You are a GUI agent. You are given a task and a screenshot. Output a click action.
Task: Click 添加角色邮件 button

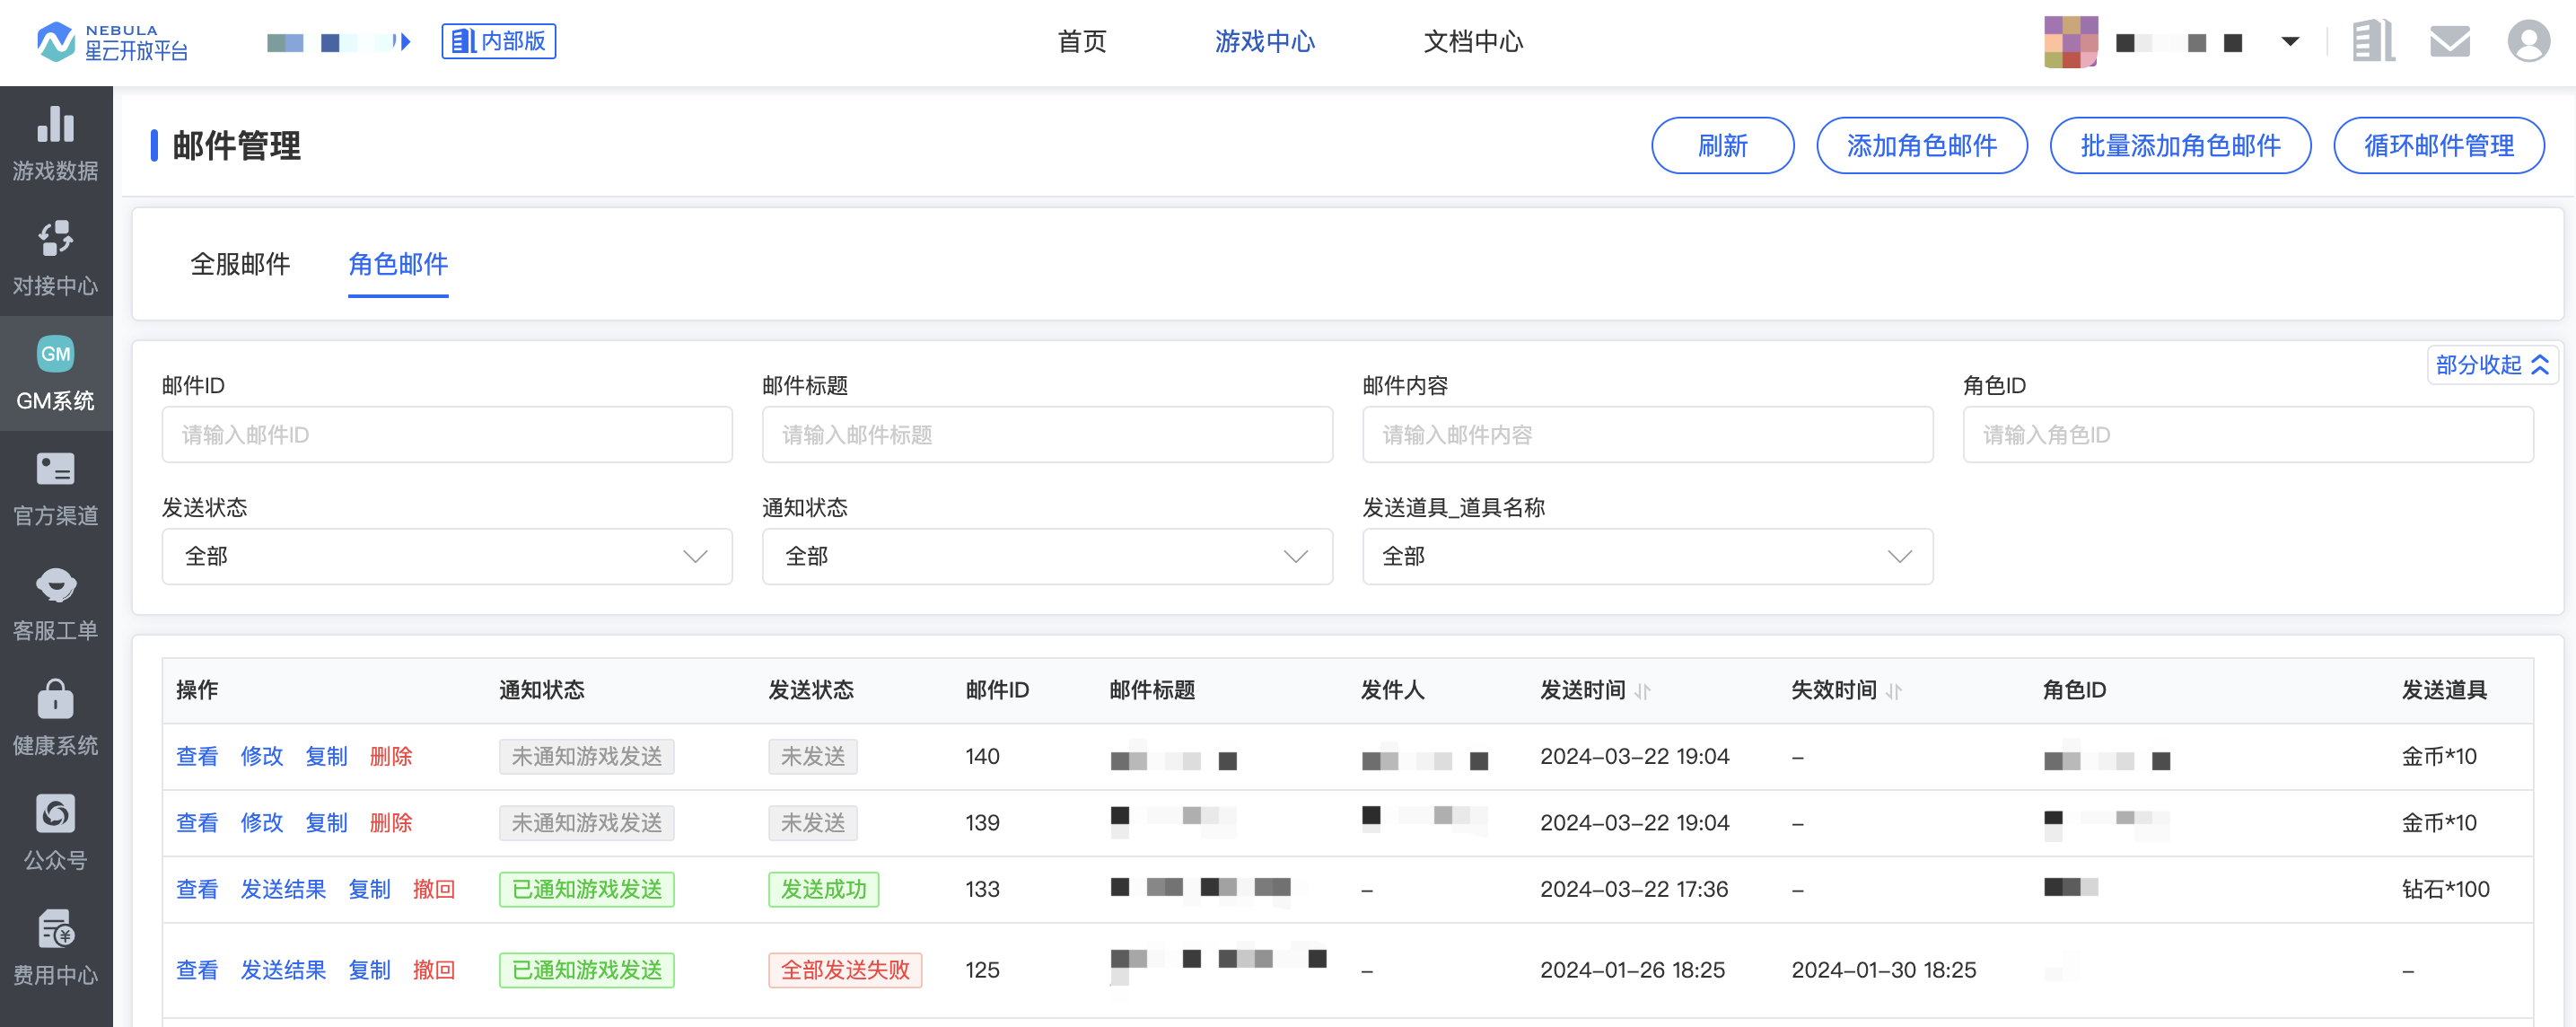pyautogui.click(x=1921, y=146)
